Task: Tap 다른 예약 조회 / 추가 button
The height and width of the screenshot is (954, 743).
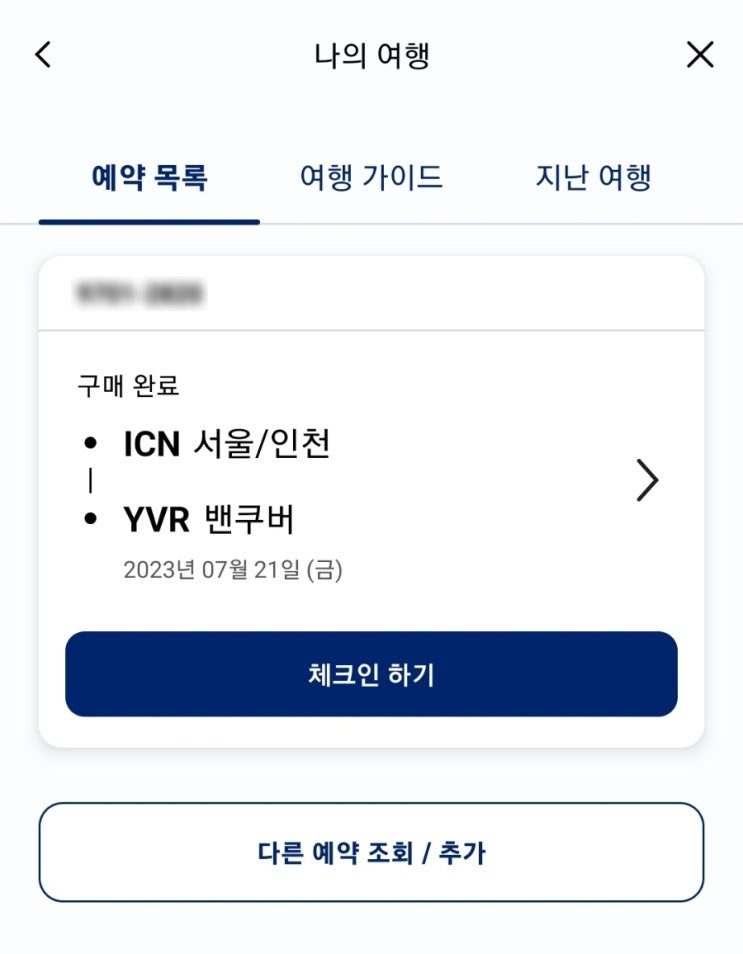Action: (x=371, y=853)
